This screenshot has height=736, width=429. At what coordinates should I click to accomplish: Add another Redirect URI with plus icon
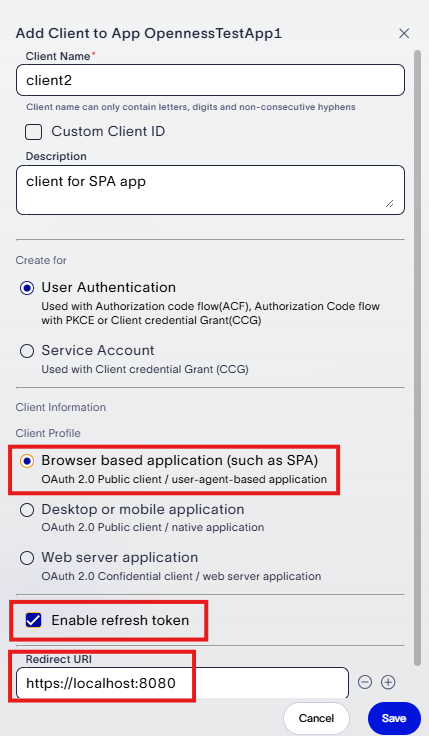(388, 682)
